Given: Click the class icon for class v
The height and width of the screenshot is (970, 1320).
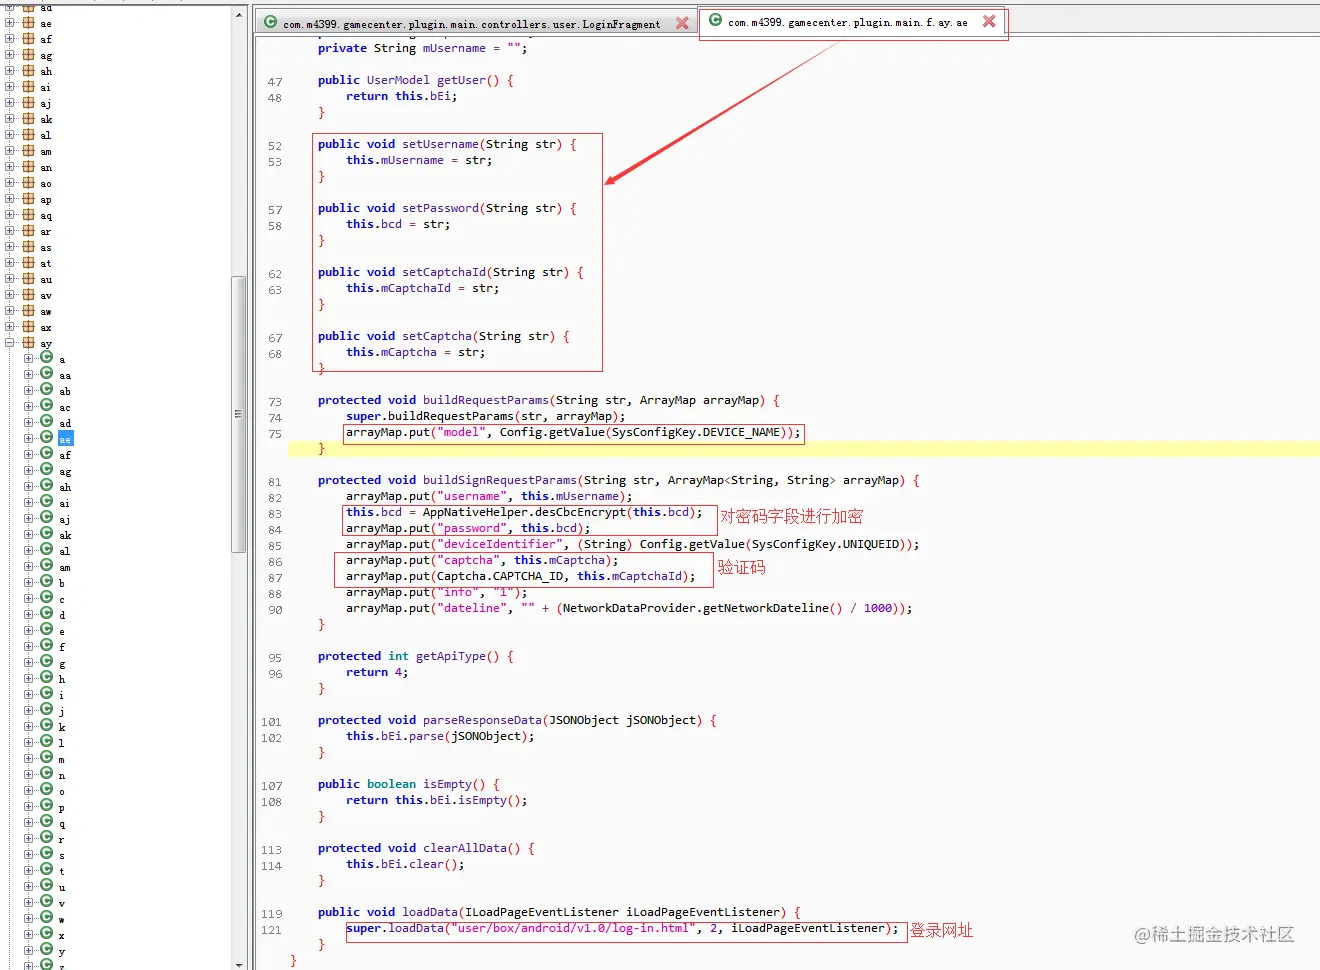Looking at the screenshot, I should 46,902.
